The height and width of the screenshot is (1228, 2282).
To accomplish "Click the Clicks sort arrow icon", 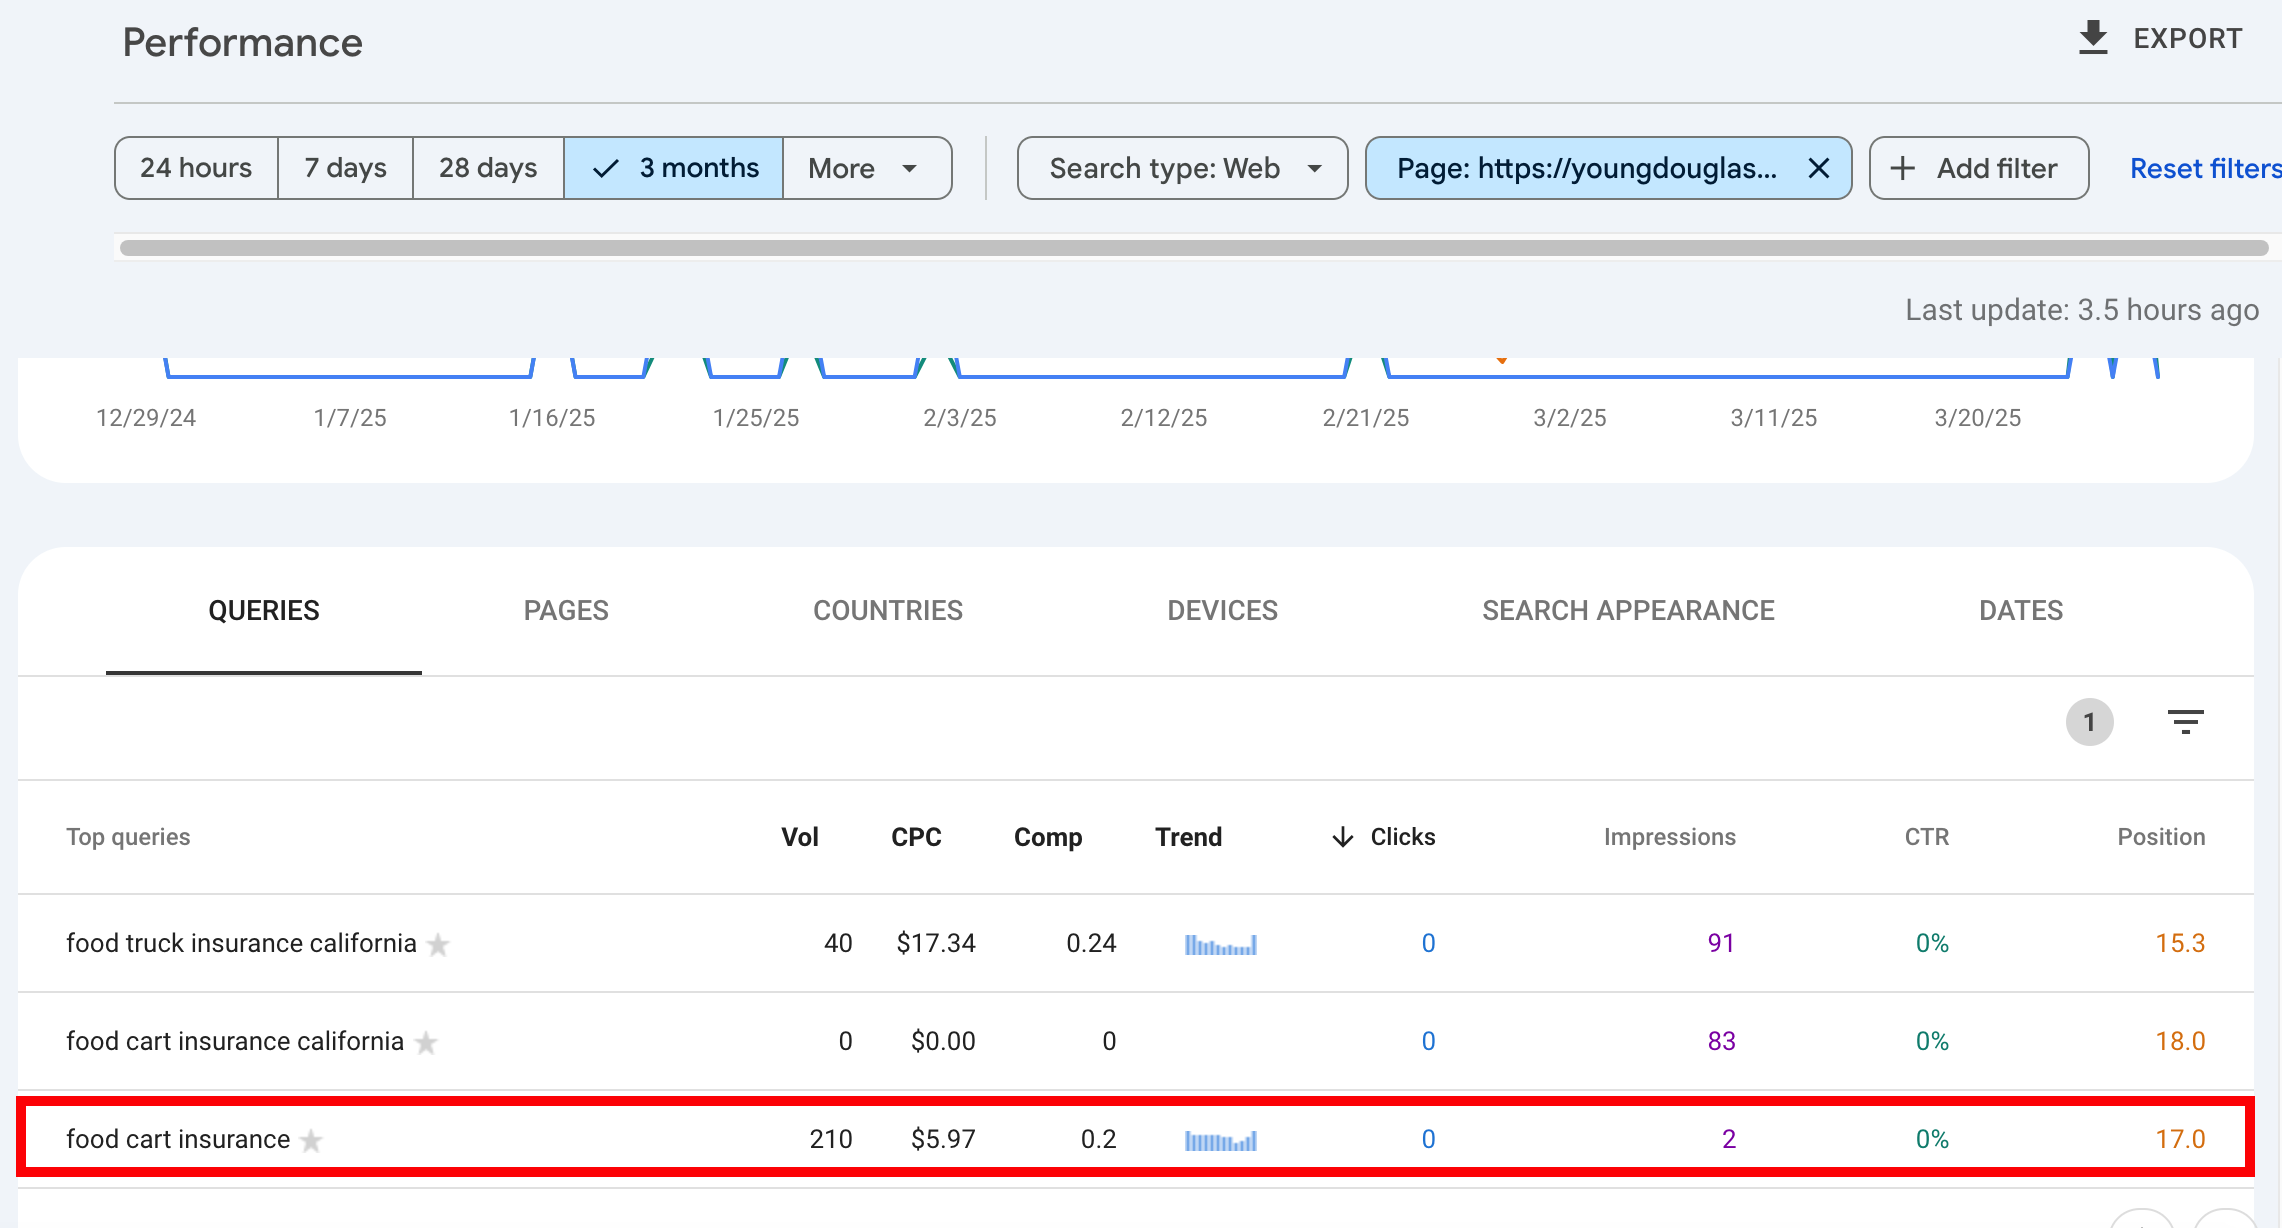I will [1343, 837].
